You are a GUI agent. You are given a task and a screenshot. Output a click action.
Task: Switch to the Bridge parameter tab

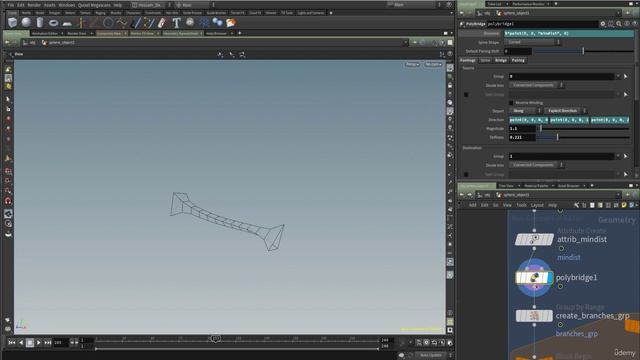500,60
